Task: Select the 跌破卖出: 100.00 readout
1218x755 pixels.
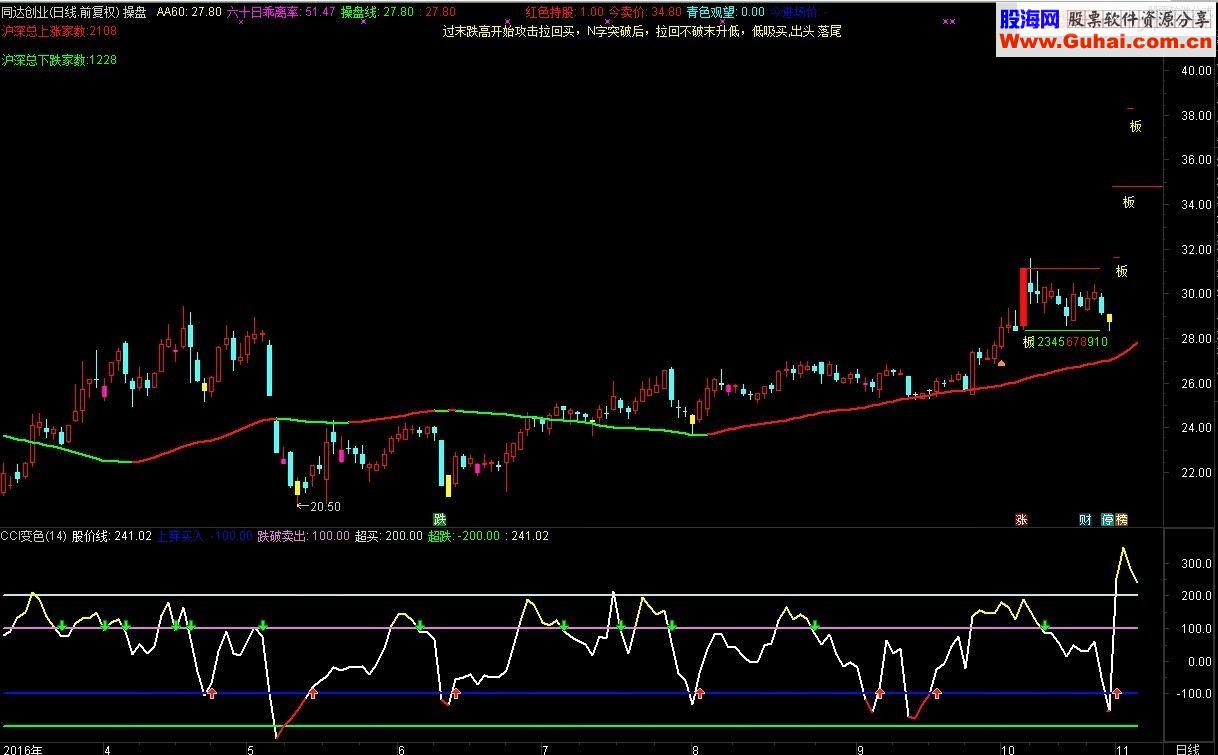Action: pyautogui.click(x=304, y=536)
